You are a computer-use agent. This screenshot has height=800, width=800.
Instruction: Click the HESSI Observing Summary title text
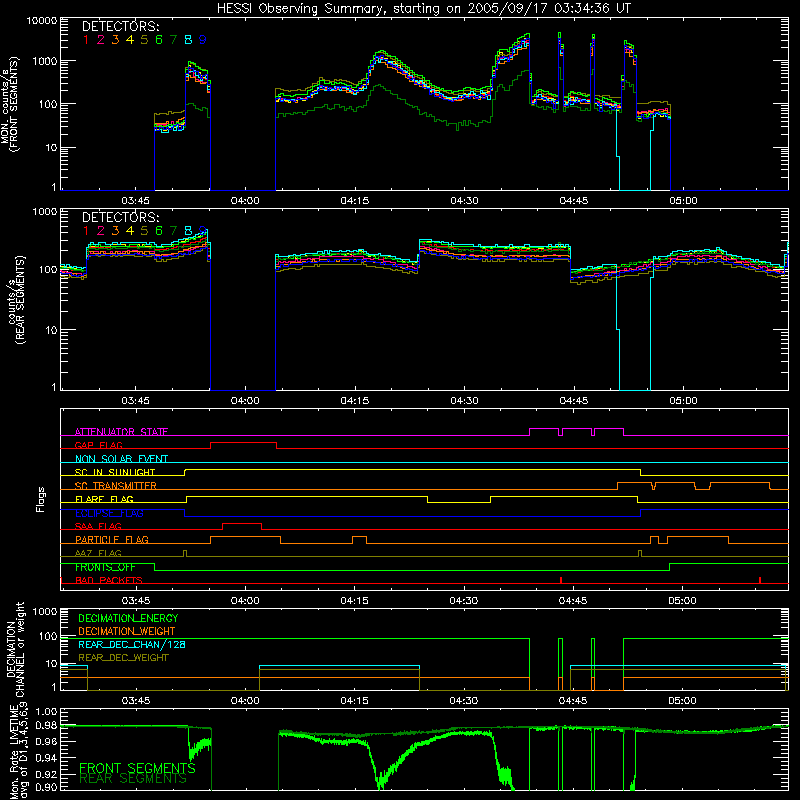(424, 9)
